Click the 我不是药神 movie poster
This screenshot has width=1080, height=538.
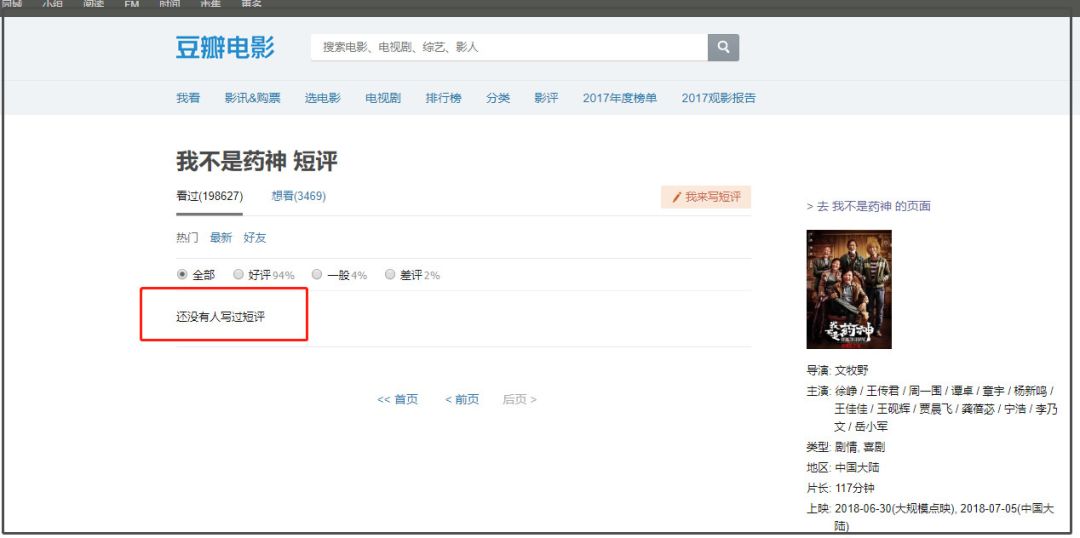[x=849, y=289]
